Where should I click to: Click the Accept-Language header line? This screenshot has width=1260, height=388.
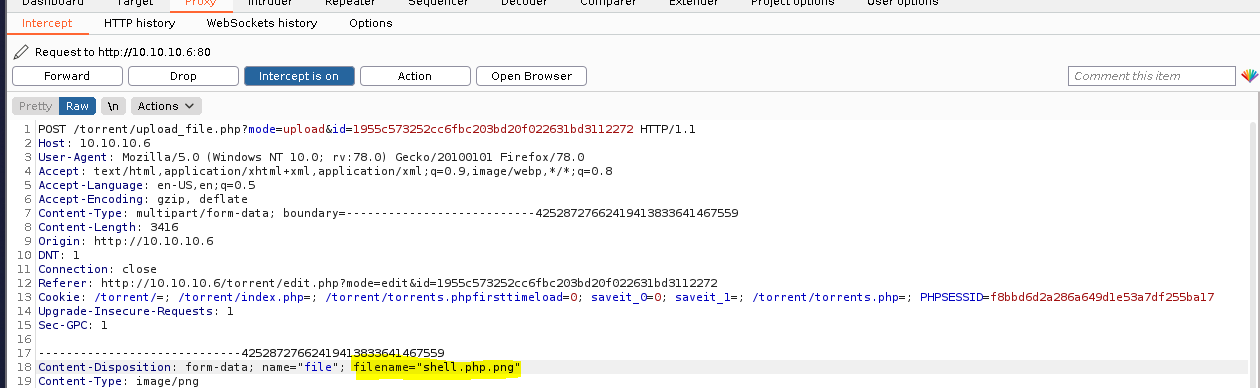(146, 185)
